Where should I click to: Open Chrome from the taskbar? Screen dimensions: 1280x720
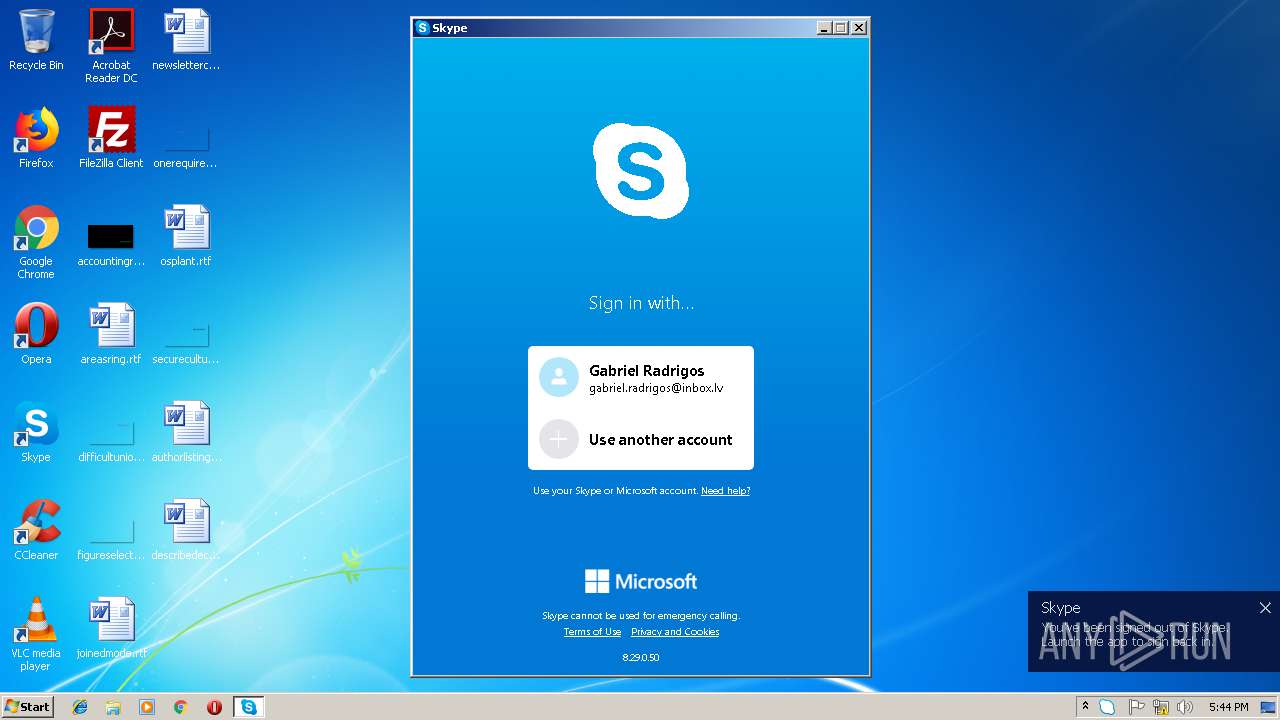click(x=181, y=707)
